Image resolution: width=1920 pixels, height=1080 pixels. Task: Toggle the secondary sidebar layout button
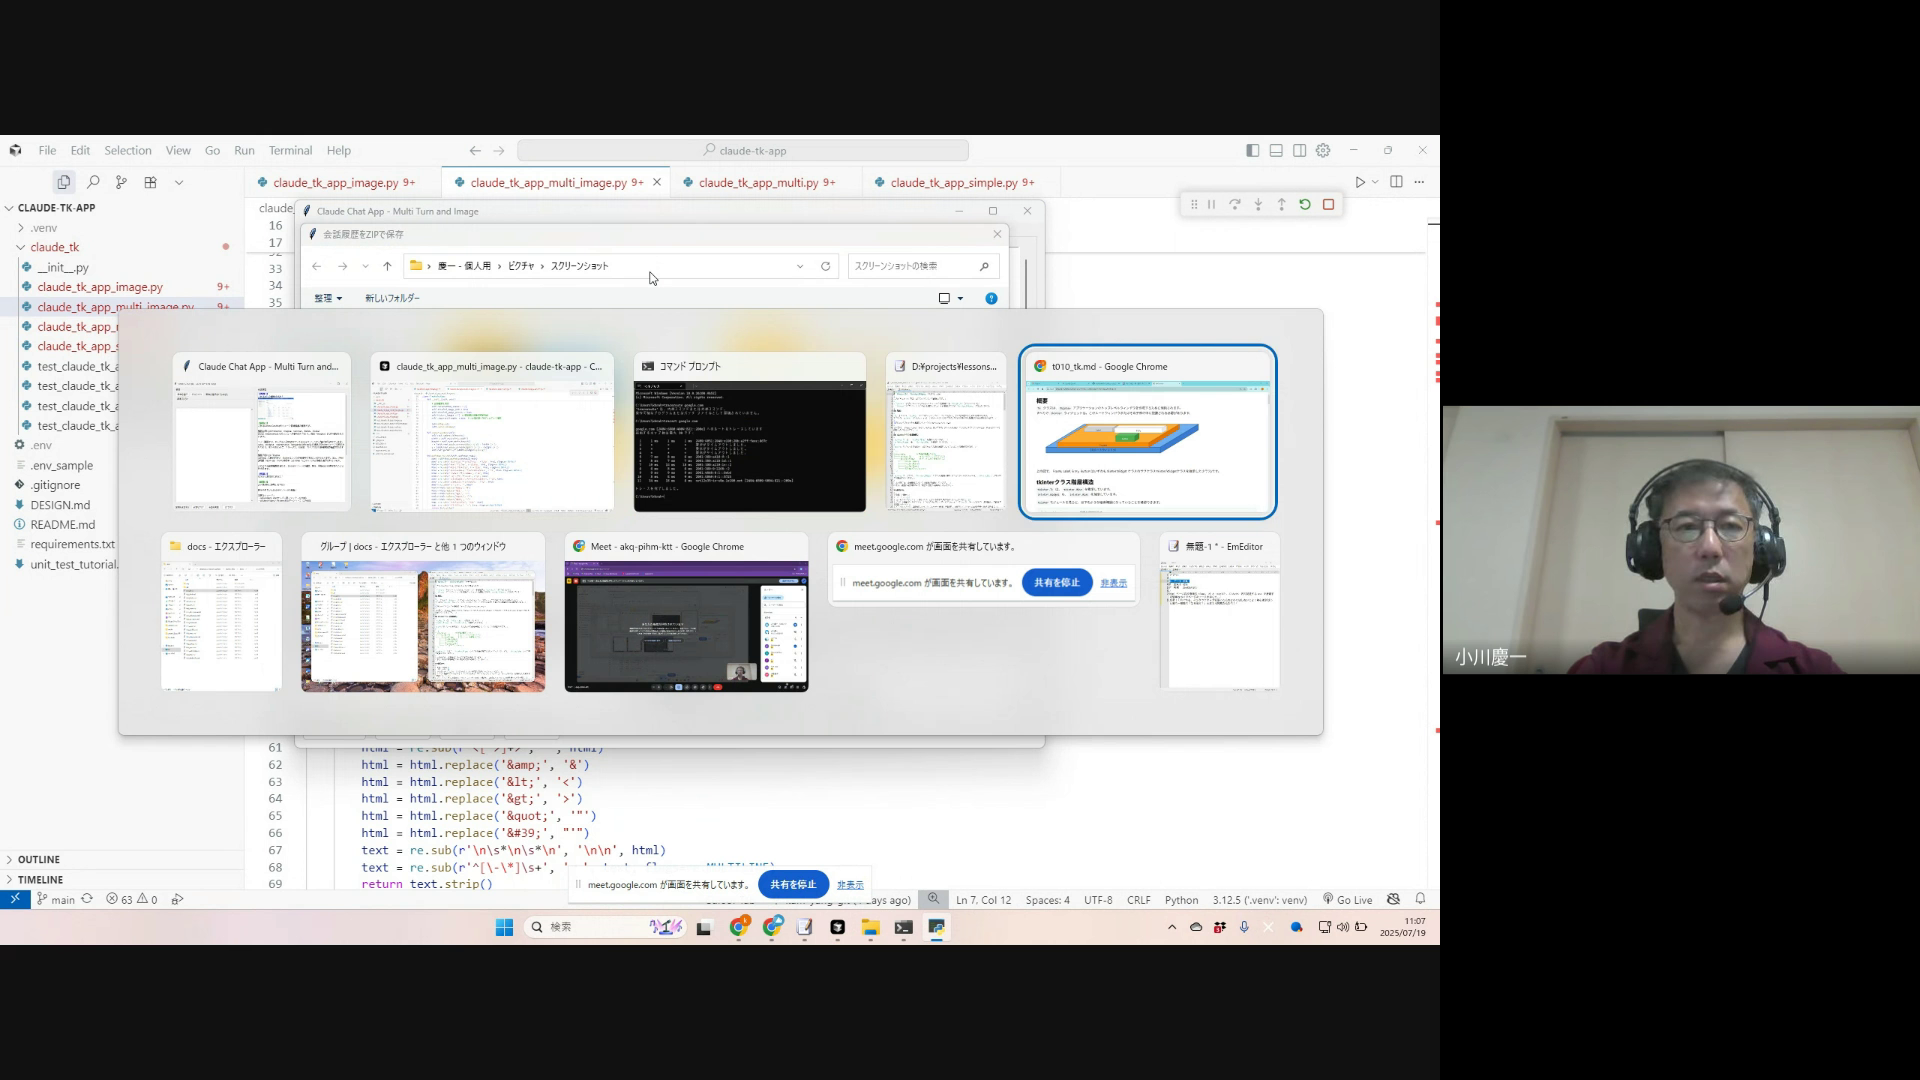coord(1299,150)
